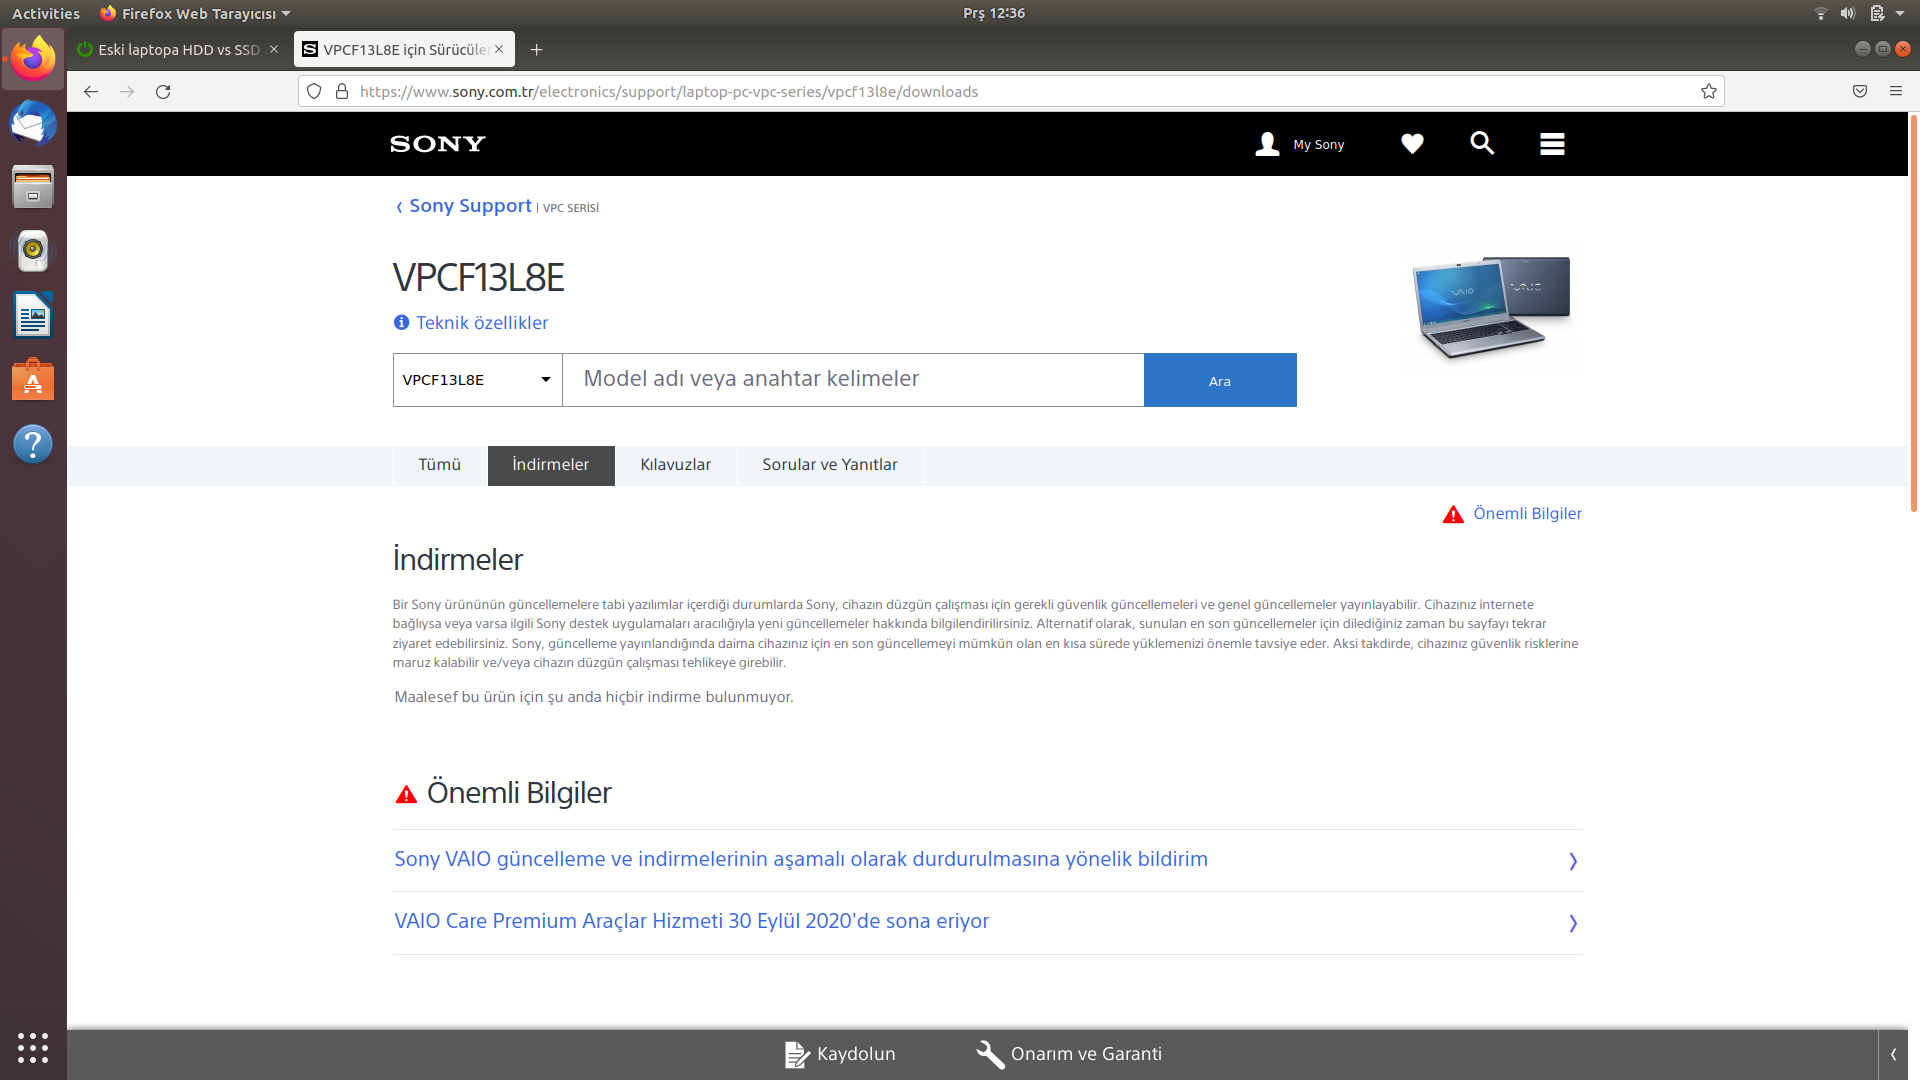Screen dimensions: 1920x1080
Task: Open Thunderbird from the dock
Action: click(33, 124)
